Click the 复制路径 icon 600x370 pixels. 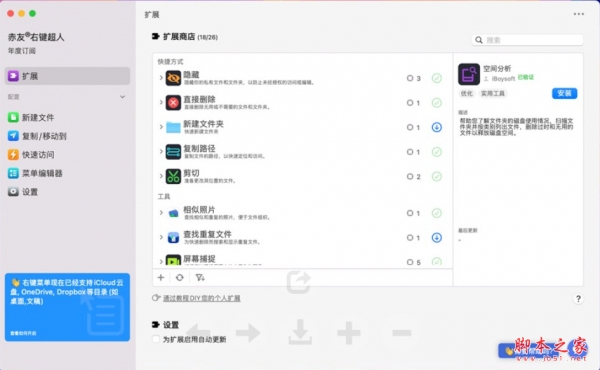coord(173,152)
